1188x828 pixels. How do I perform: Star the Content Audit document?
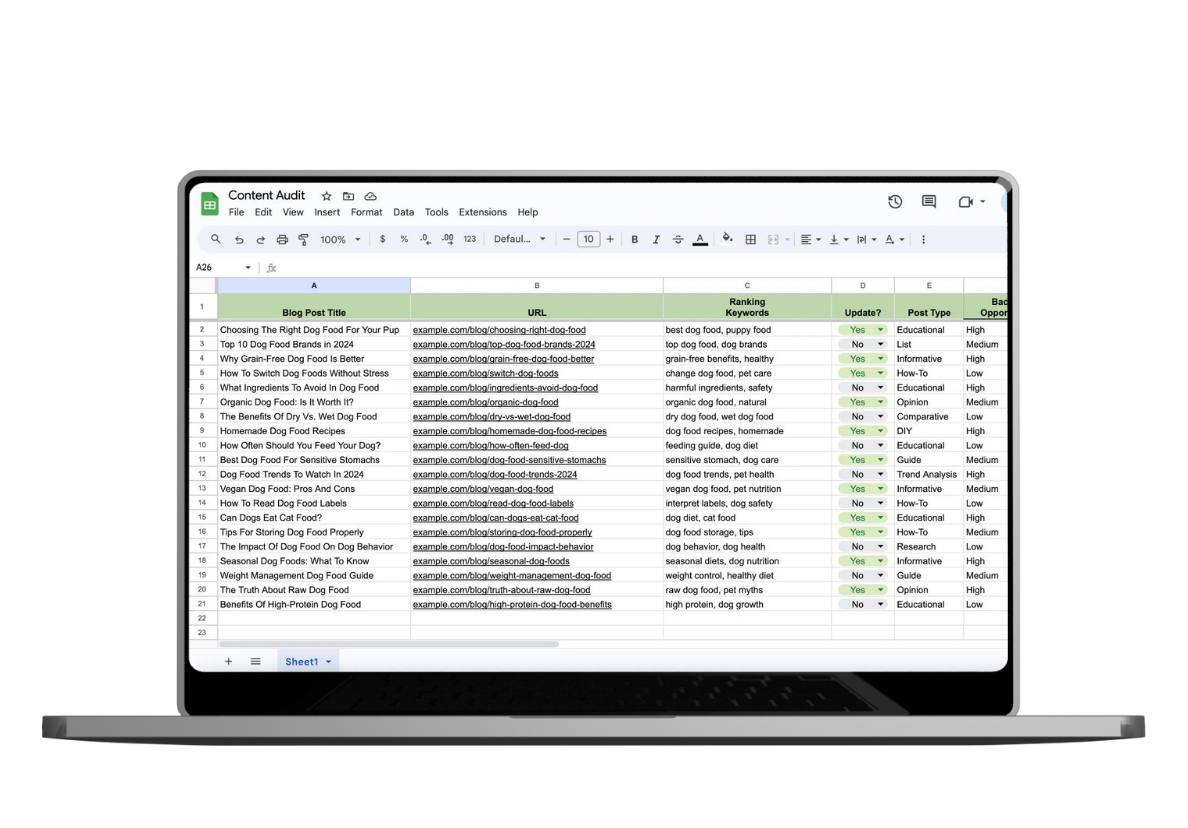coord(326,196)
